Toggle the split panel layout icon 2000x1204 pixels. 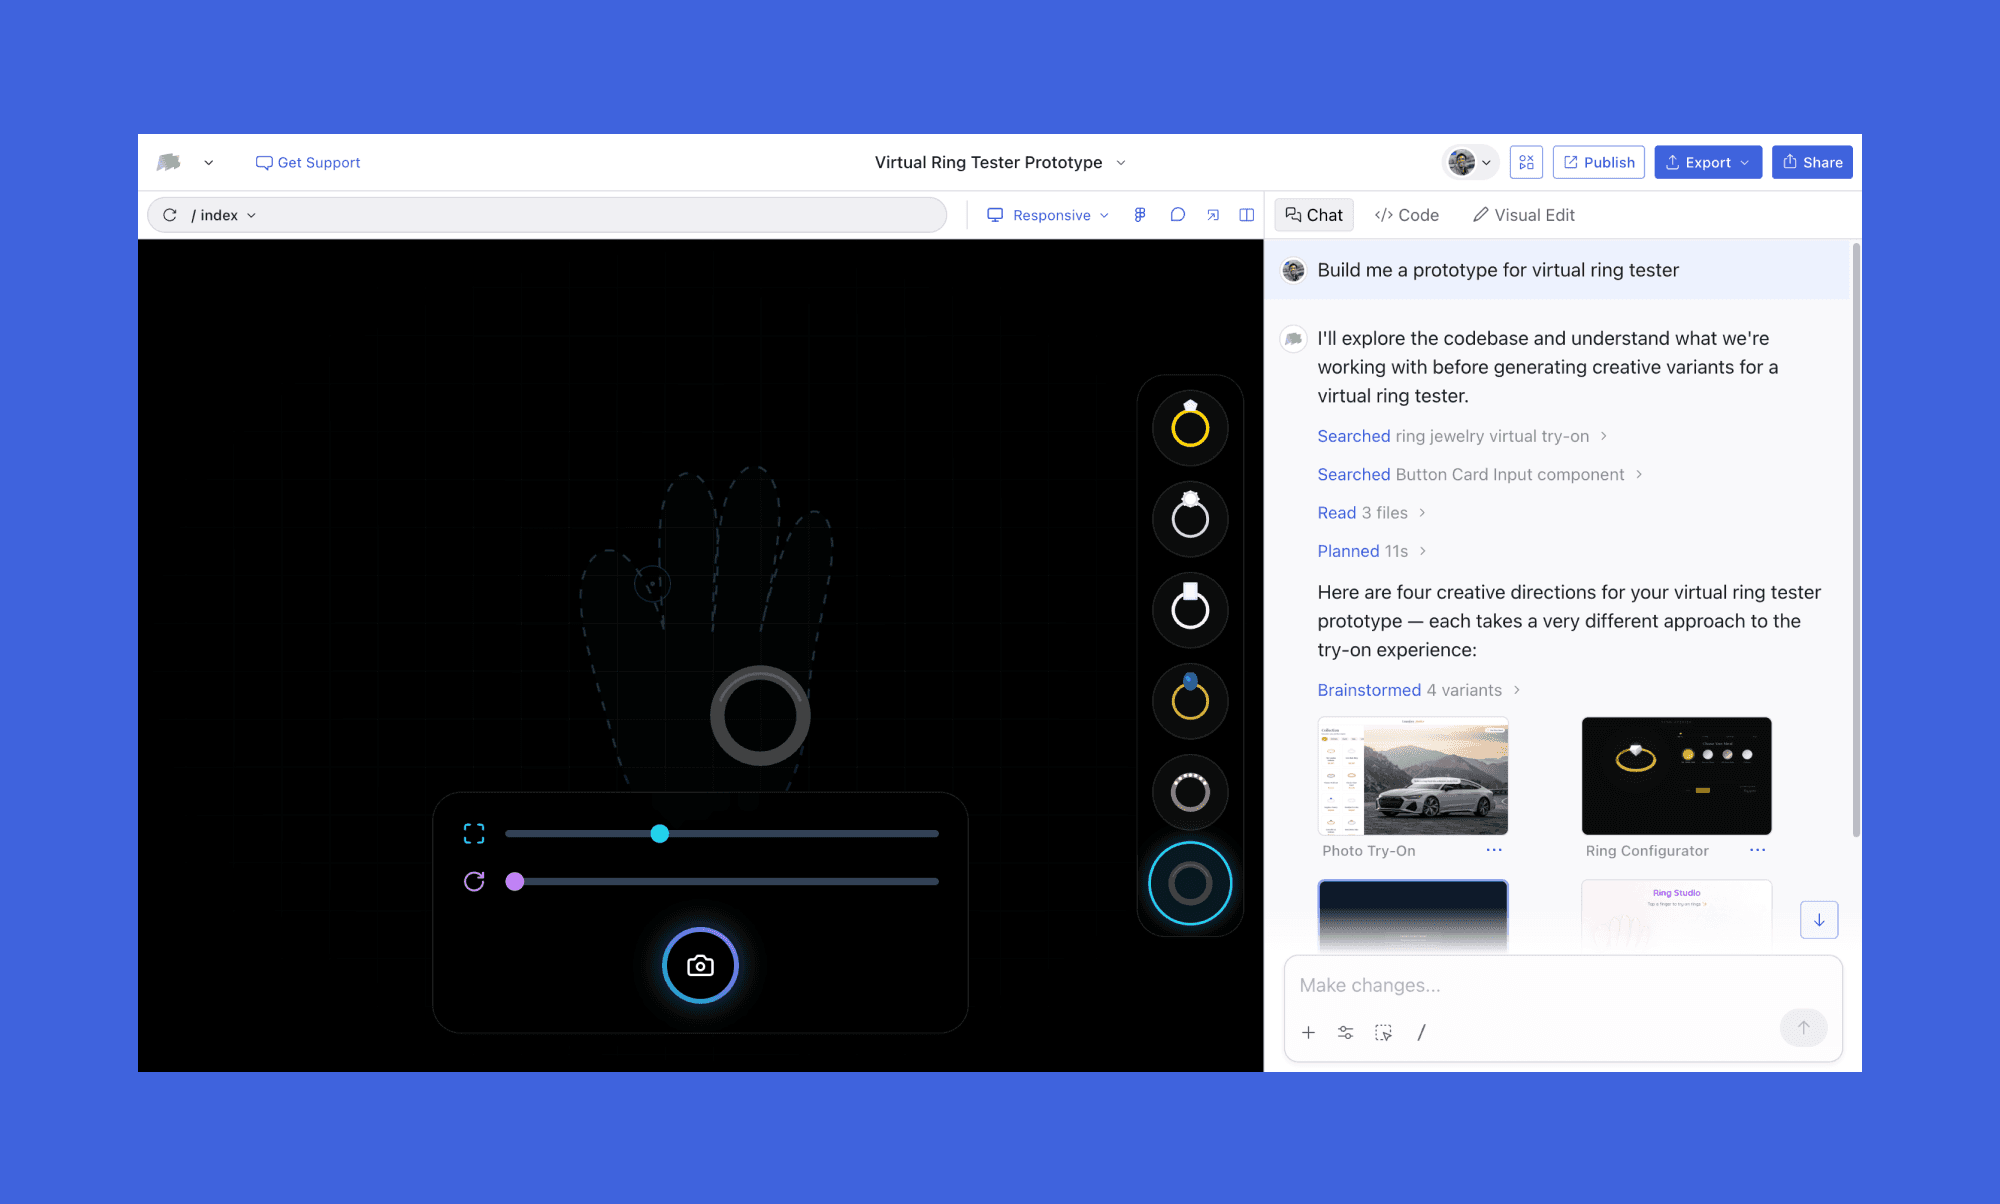pos(1246,215)
